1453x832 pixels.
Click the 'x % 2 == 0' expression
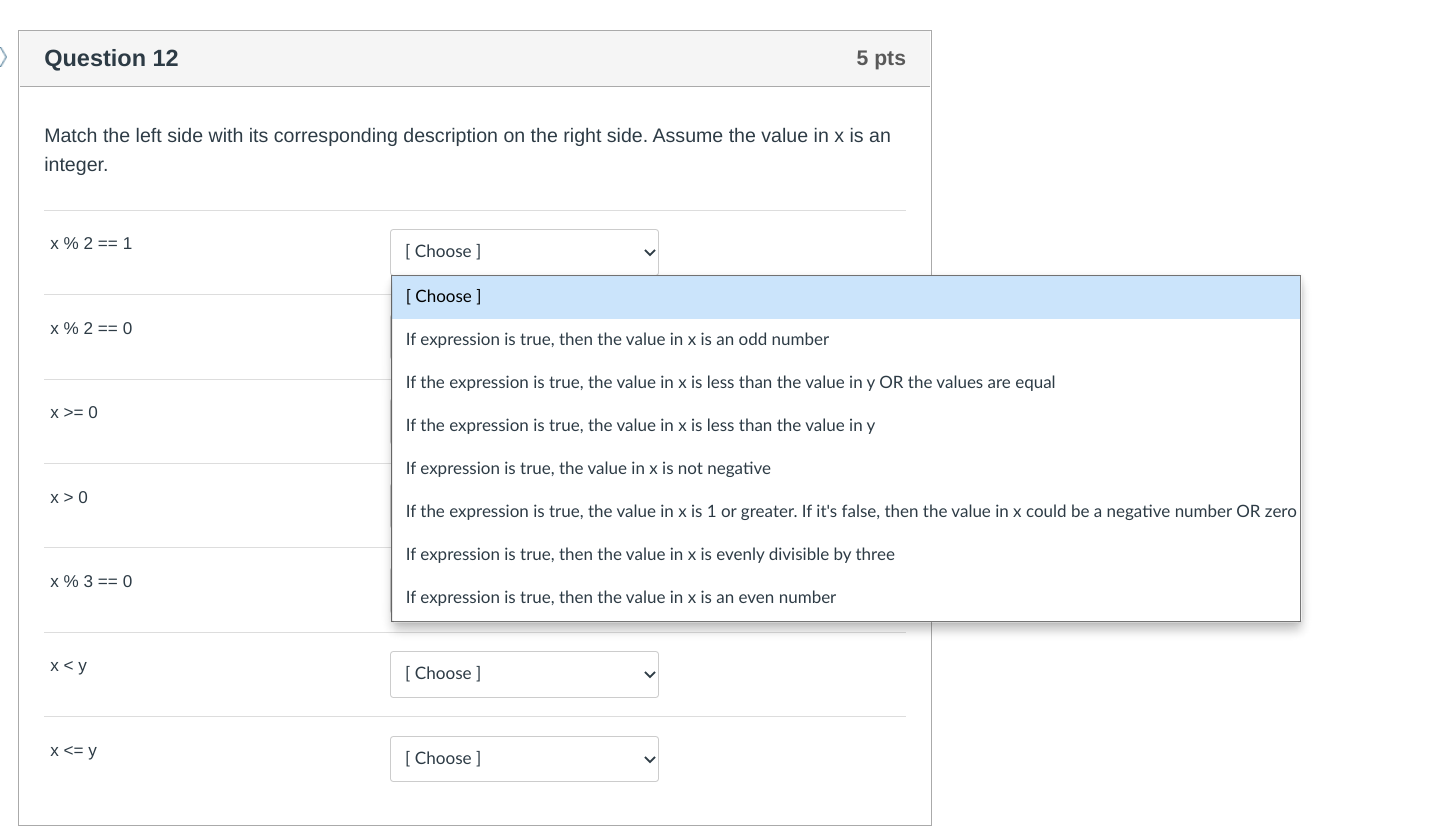pyautogui.click(x=91, y=329)
